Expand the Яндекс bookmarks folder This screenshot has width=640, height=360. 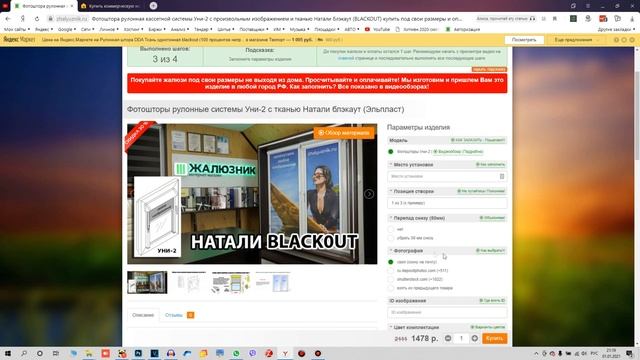[x=44, y=29]
